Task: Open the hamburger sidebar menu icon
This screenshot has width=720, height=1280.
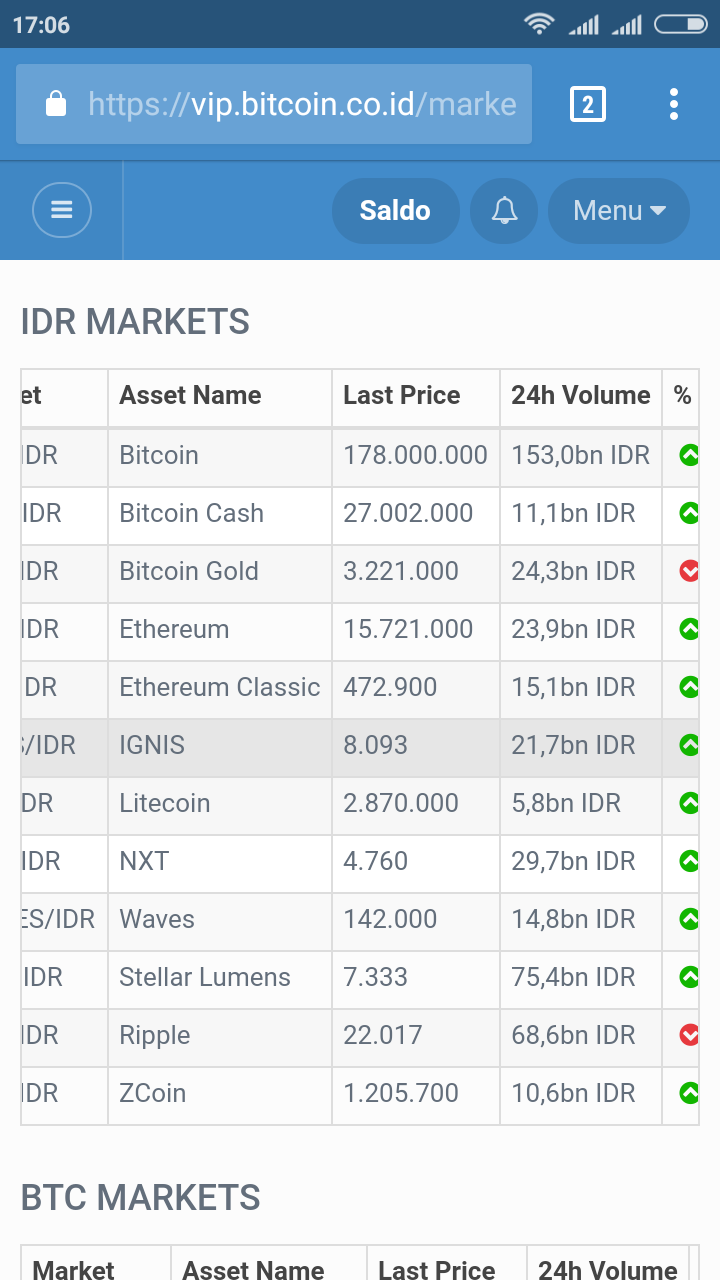Action: 62,210
